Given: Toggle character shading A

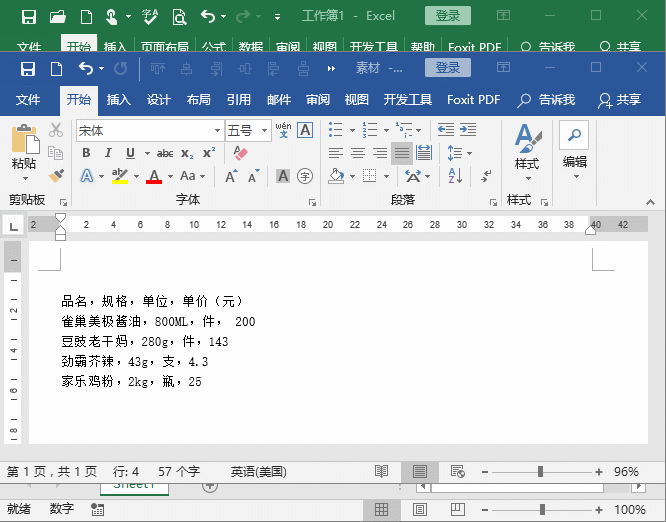Looking at the screenshot, I should point(283,176).
